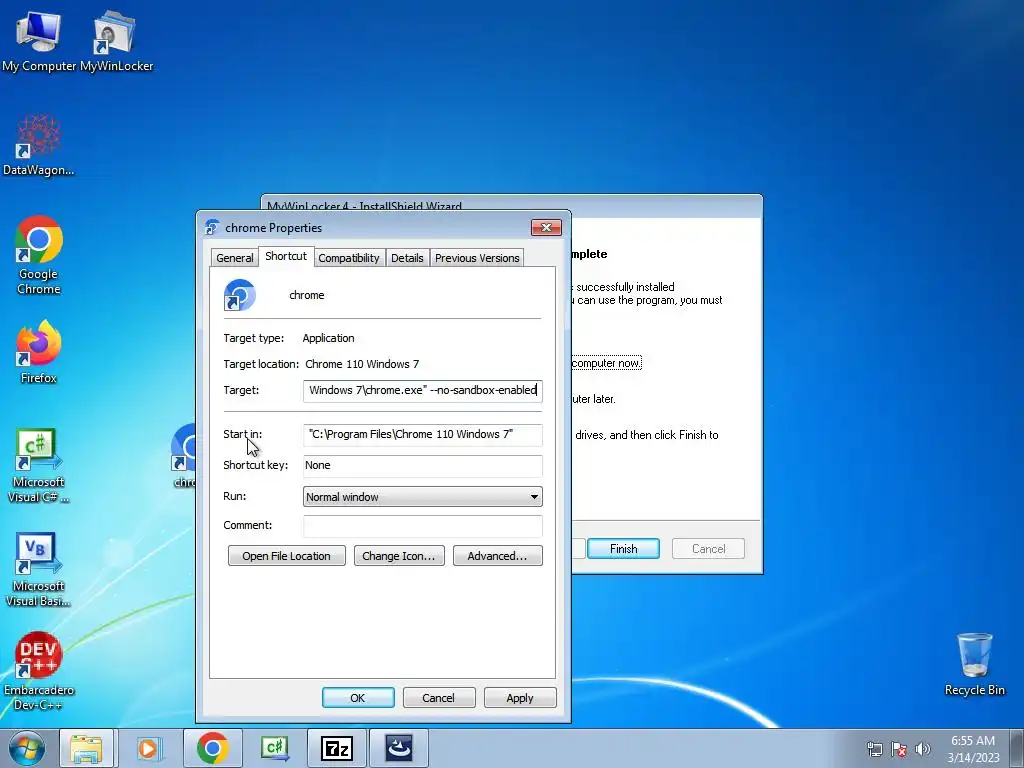
Task: Open network status tray icon
Action: click(x=874, y=749)
